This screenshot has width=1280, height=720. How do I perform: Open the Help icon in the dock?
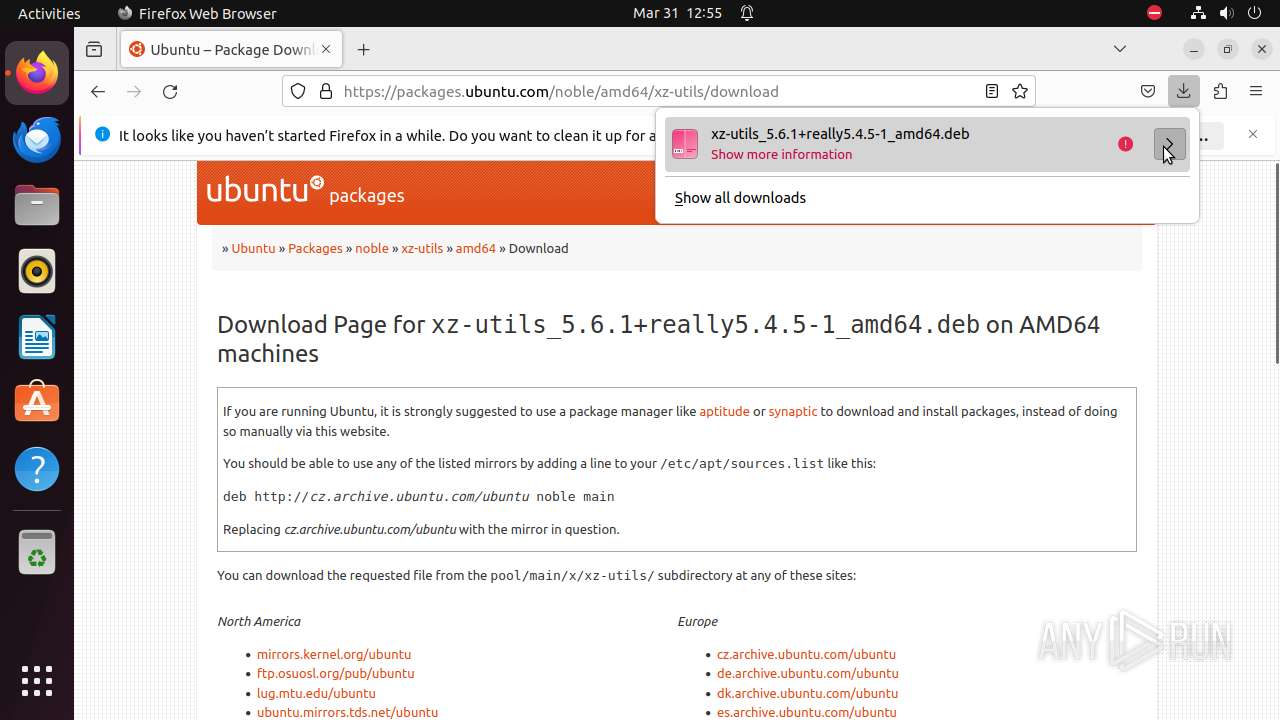37,469
